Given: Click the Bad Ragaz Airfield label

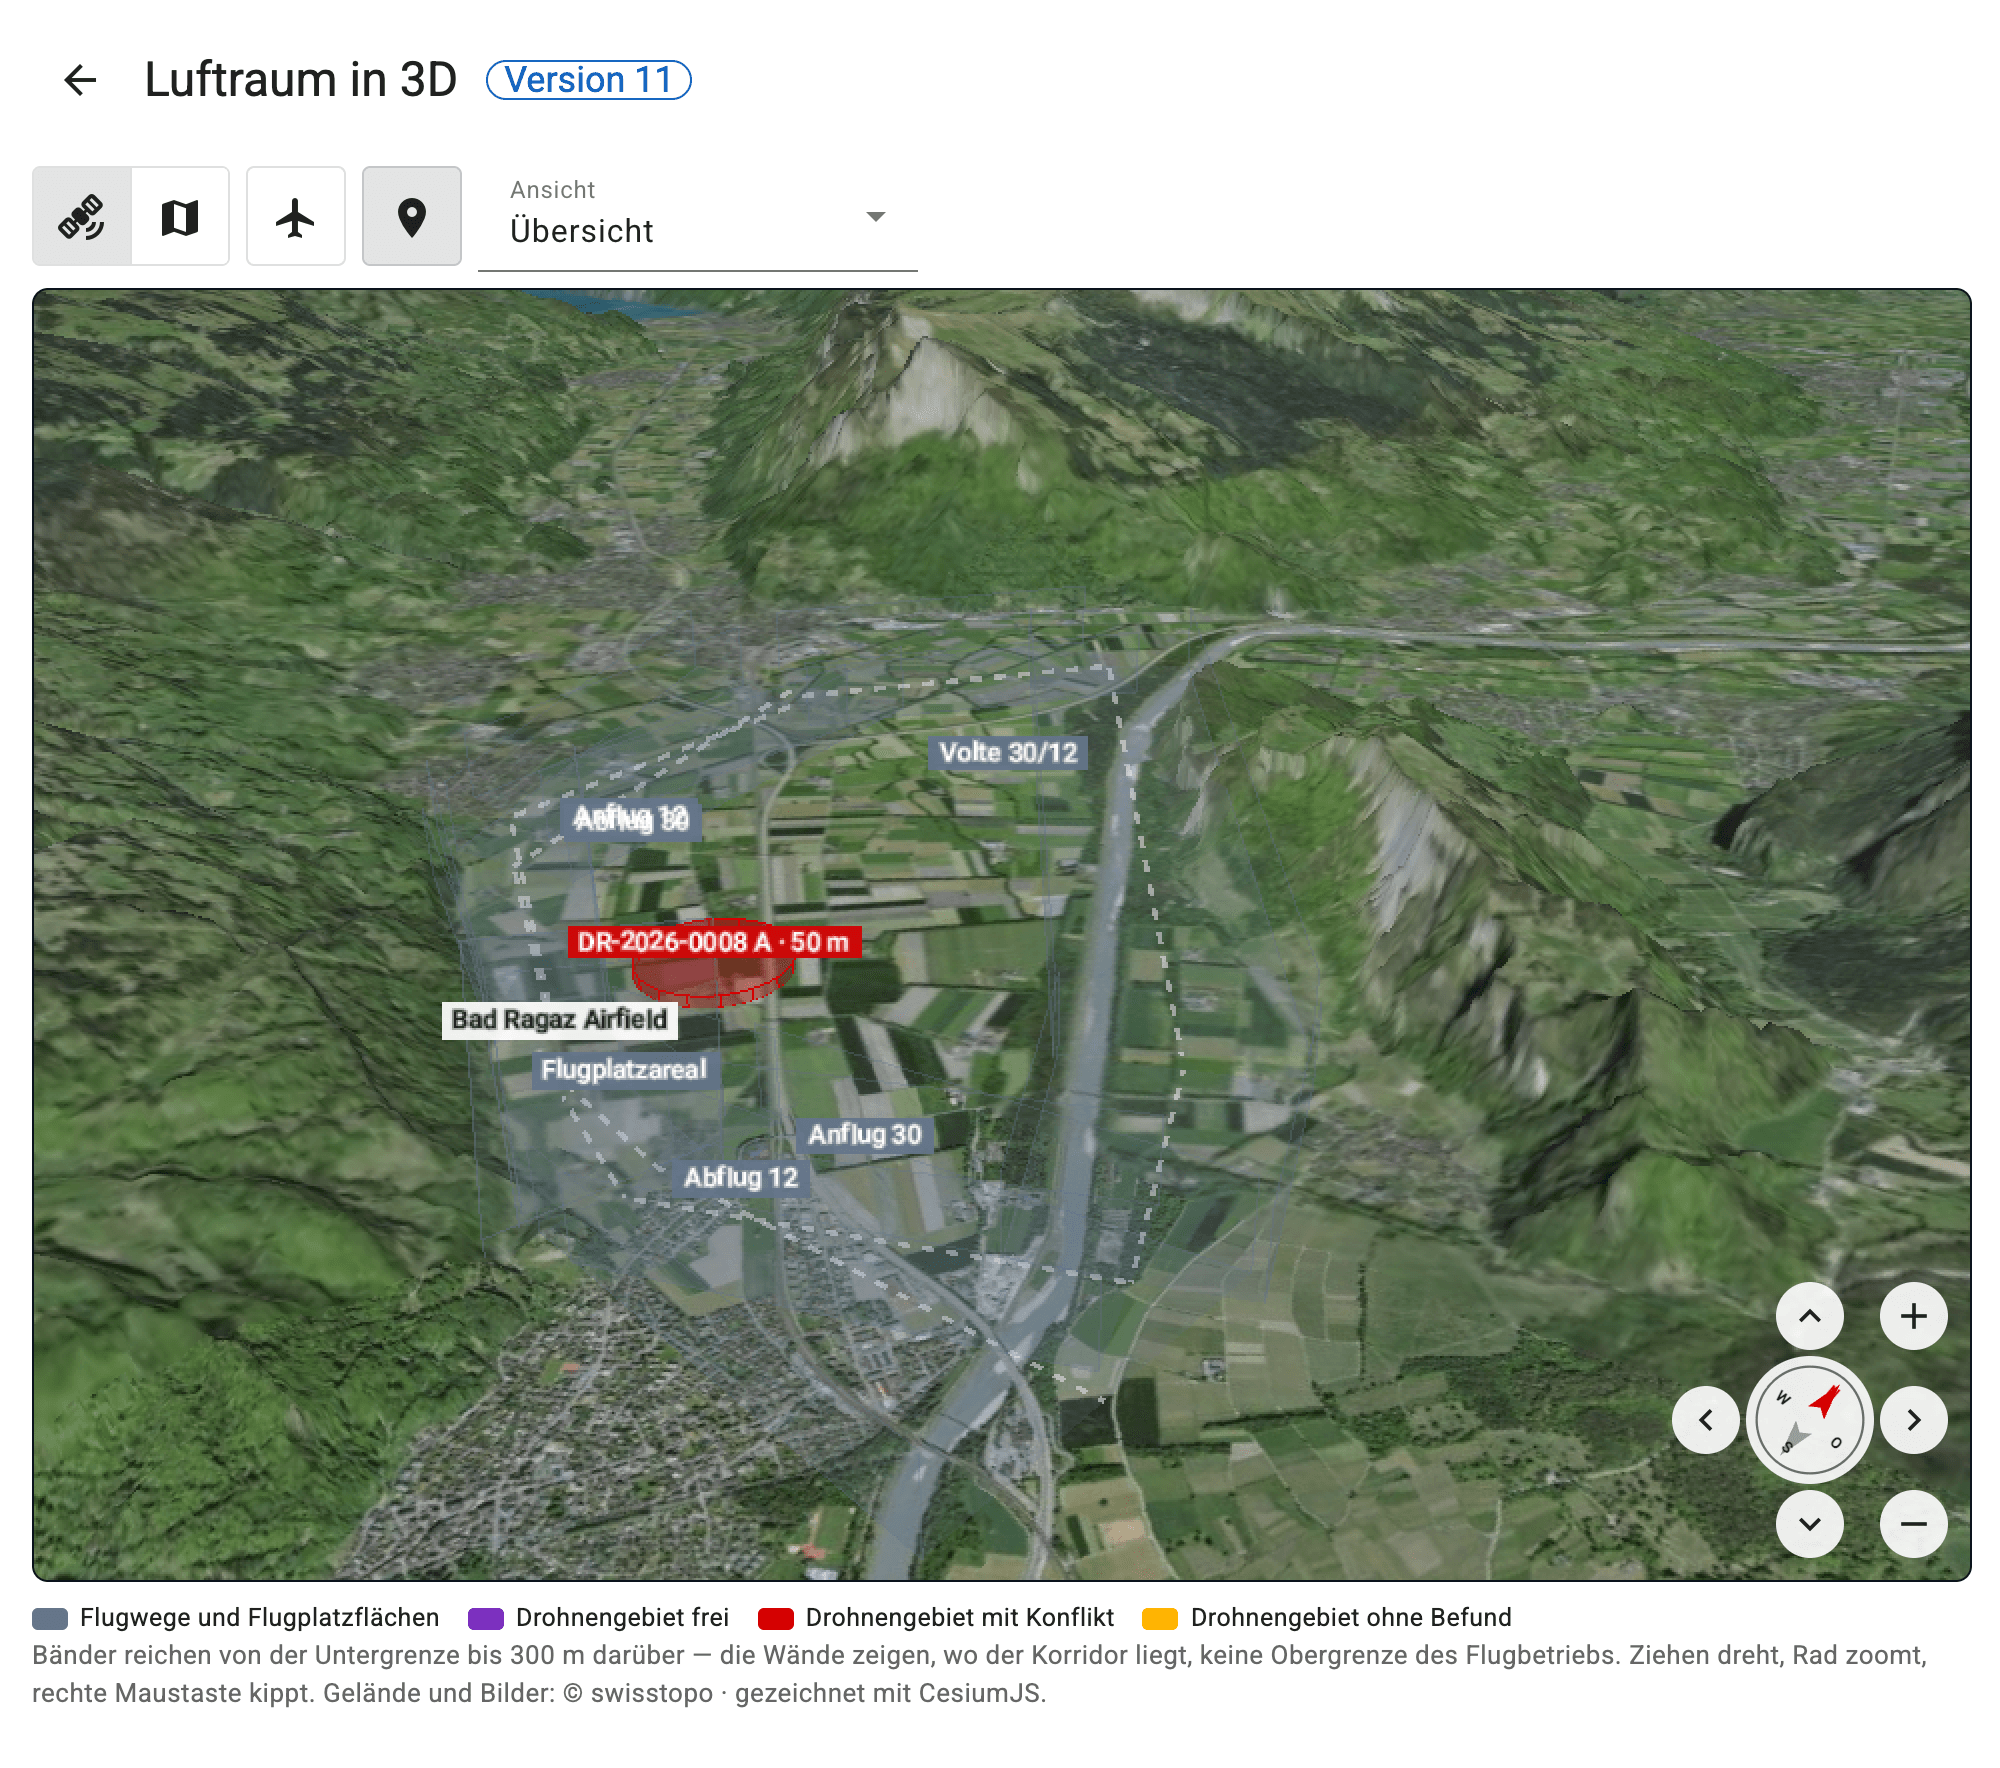Looking at the screenshot, I should (x=560, y=1020).
